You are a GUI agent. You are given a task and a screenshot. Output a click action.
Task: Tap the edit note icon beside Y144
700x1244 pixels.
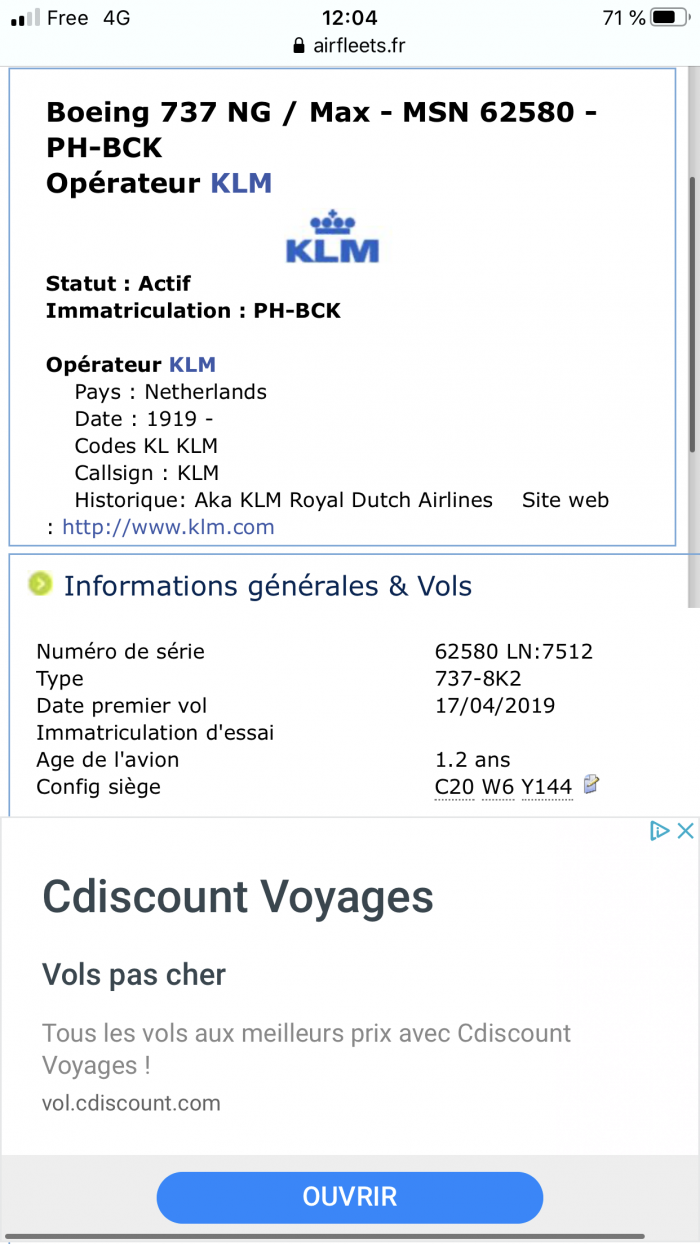(x=592, y=785)
